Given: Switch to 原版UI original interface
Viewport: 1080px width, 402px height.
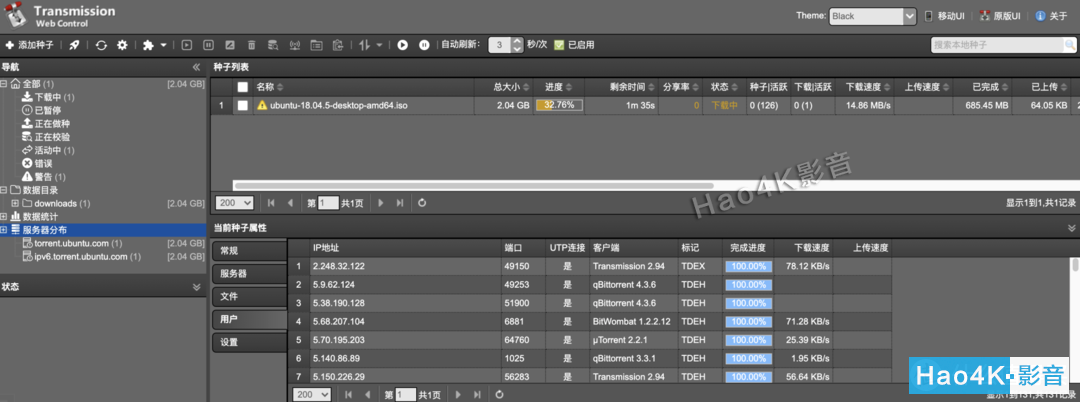Looking at the screenshot, I should (x=999, y=16).
